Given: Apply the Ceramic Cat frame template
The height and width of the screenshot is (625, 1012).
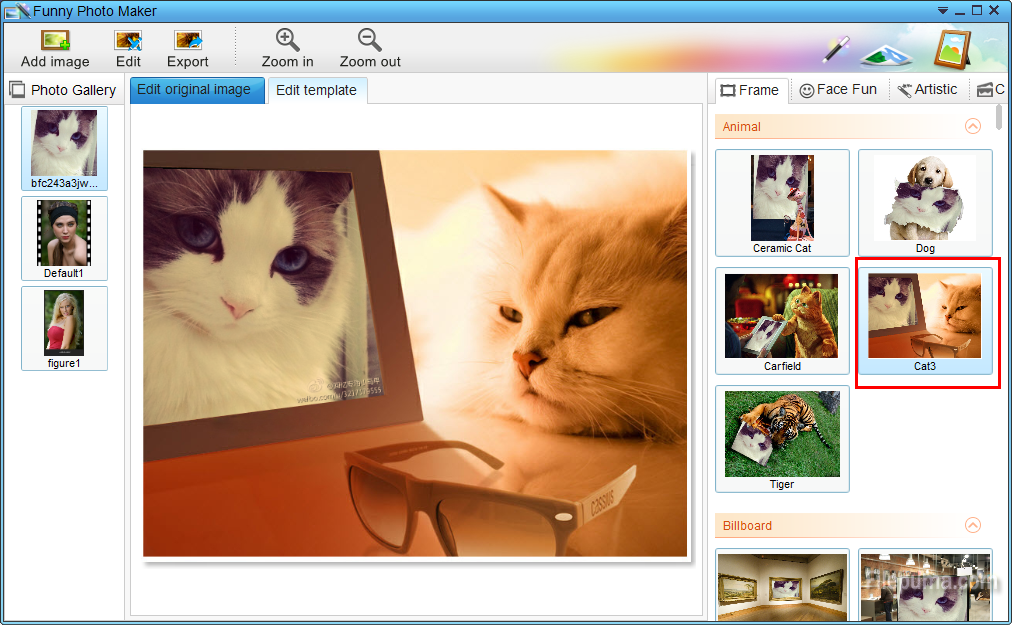Looking at the screenshot, I should click(782, 203).
